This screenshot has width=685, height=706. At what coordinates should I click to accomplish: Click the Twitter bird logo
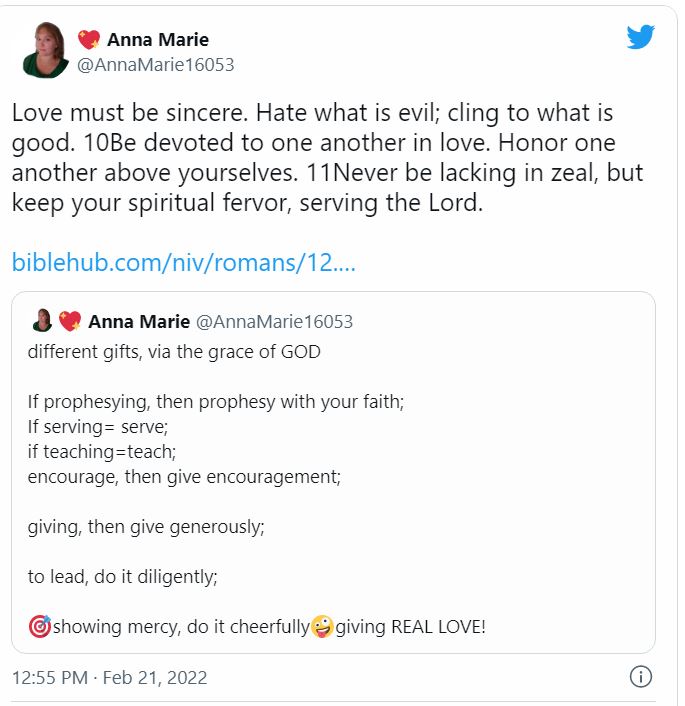640,37
